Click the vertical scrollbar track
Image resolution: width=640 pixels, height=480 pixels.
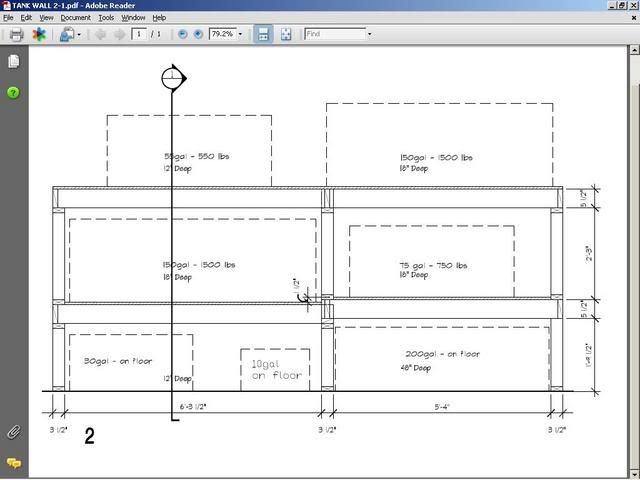[635, 261]
